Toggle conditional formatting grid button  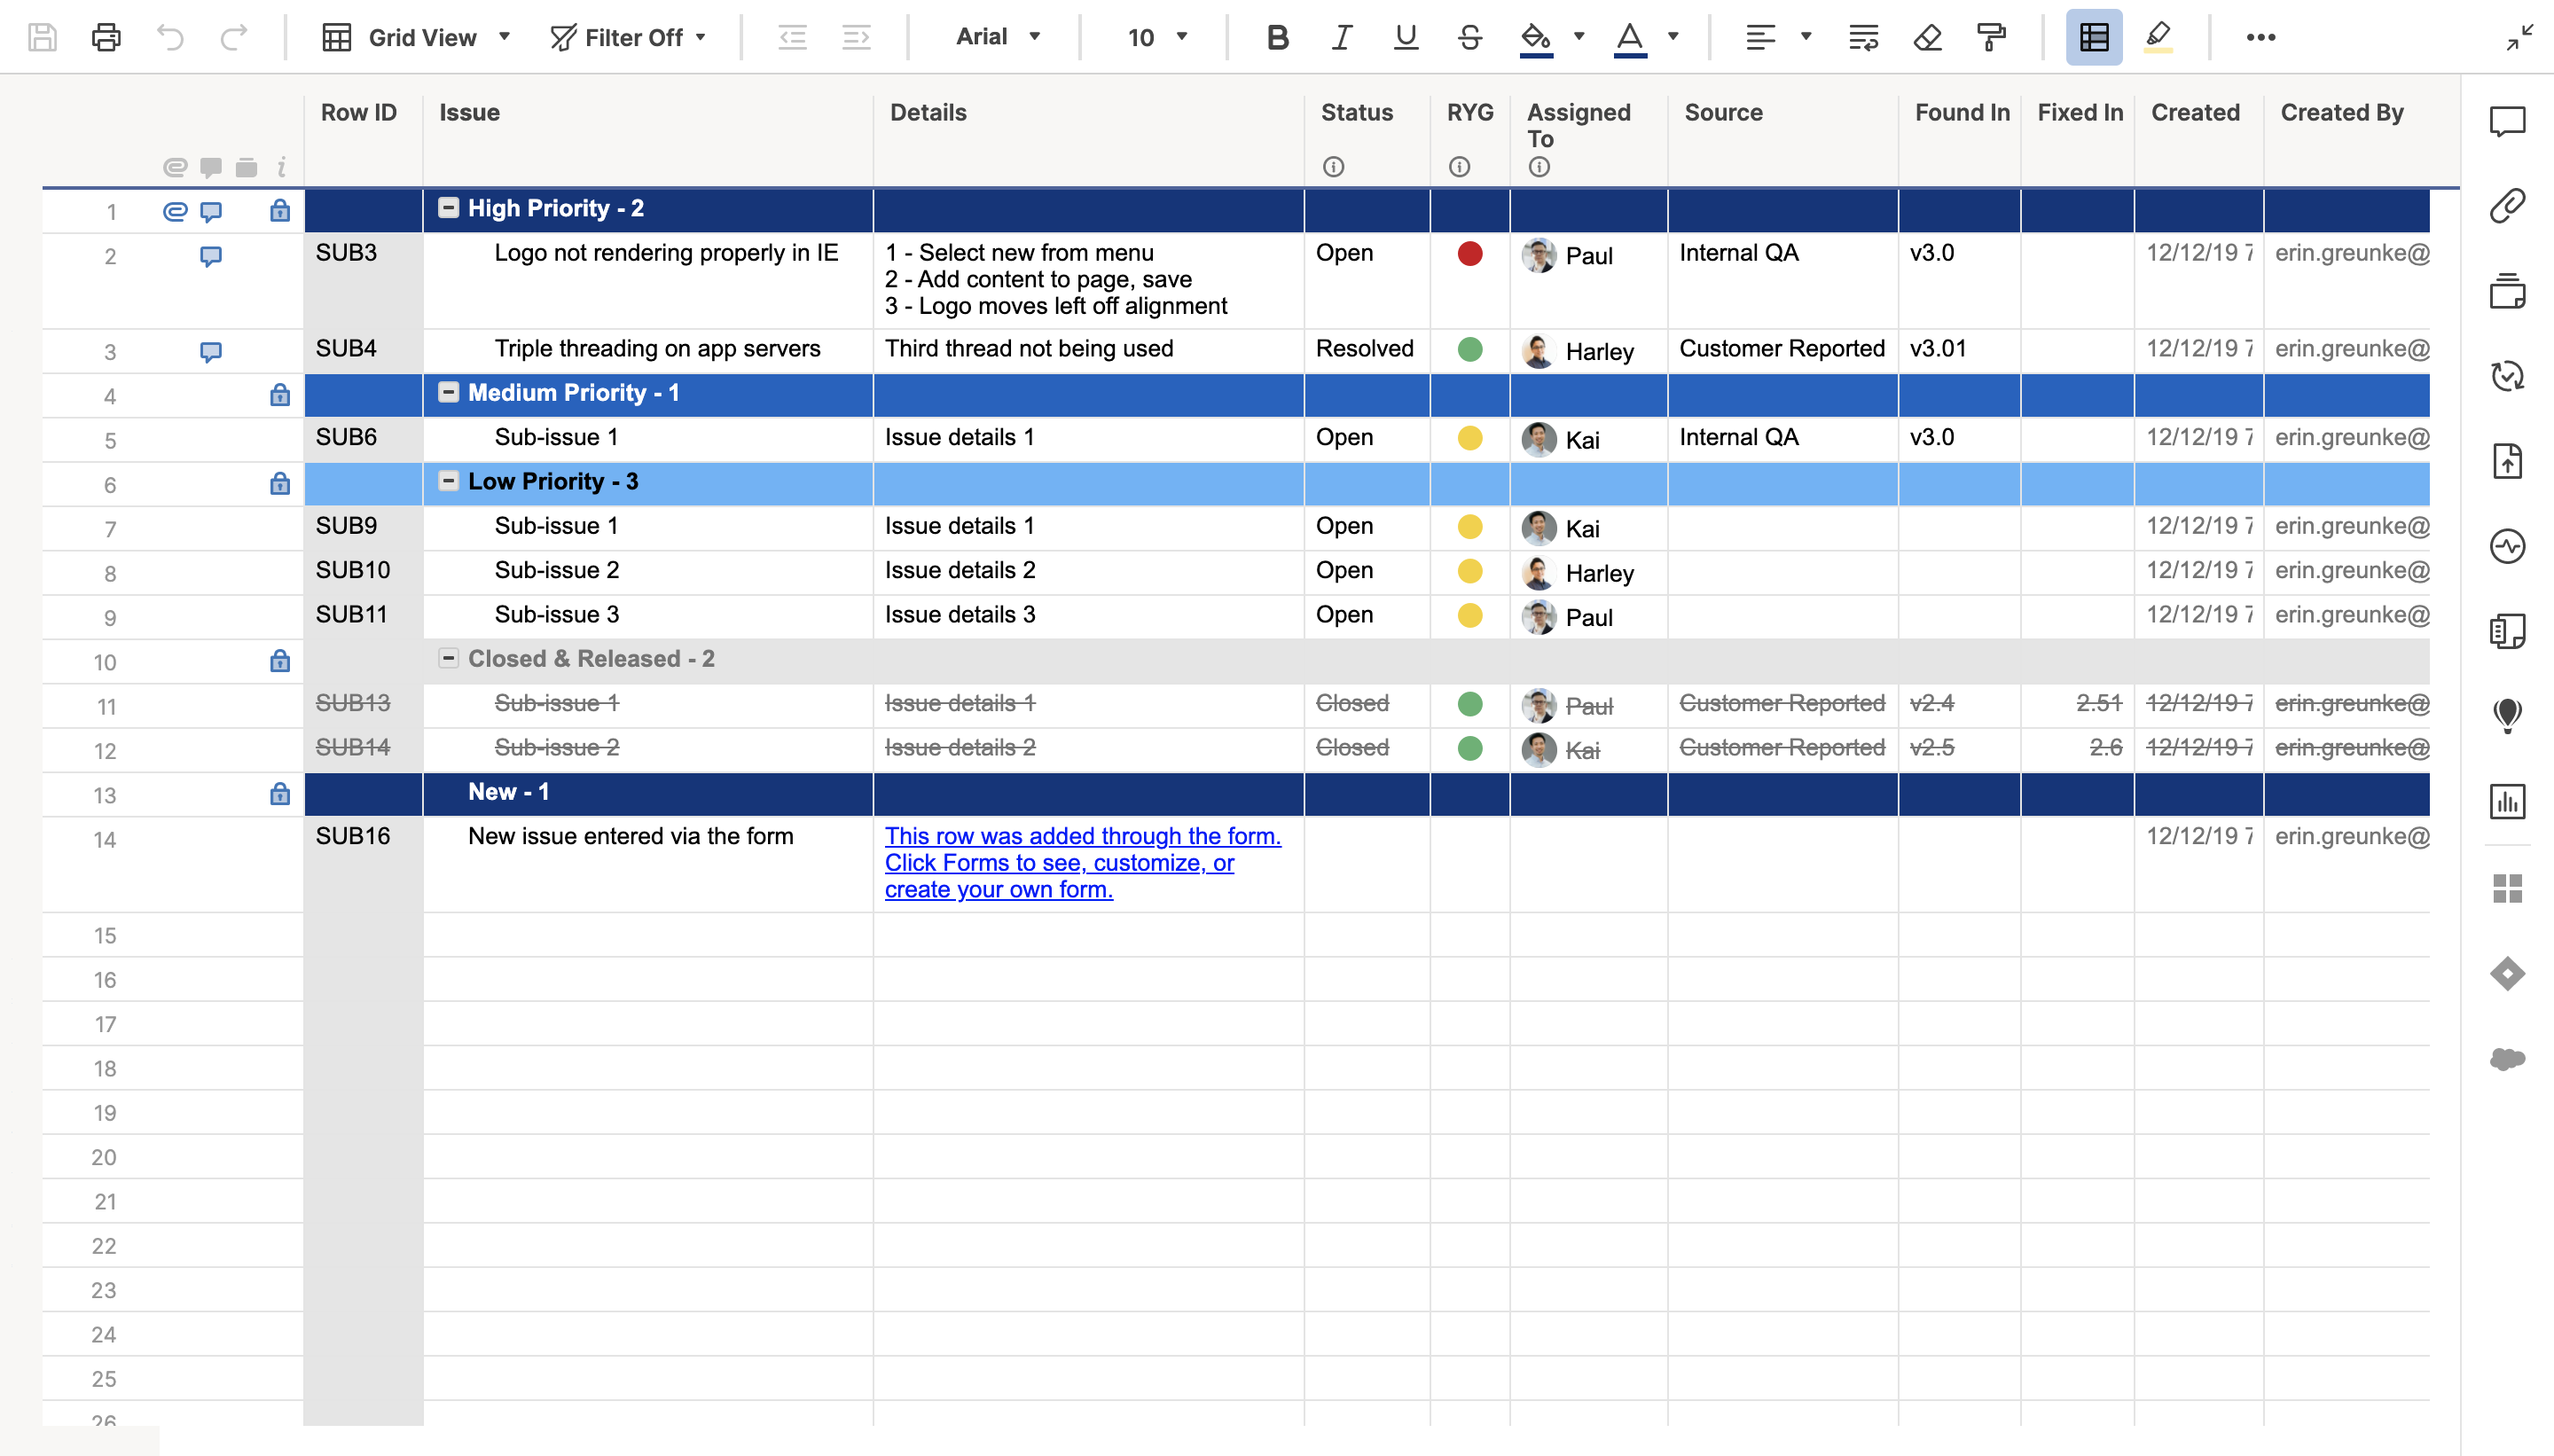[2094, 38]
